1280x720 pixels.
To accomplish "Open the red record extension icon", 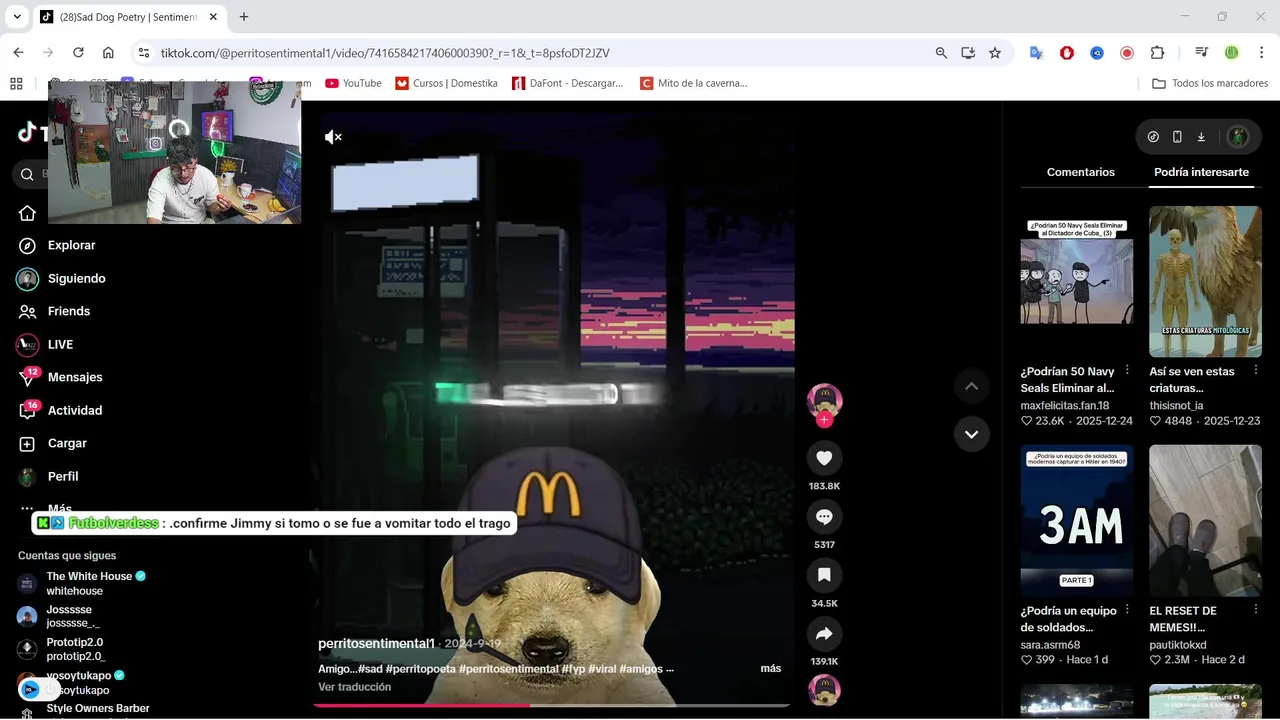I will [1127, 53].
